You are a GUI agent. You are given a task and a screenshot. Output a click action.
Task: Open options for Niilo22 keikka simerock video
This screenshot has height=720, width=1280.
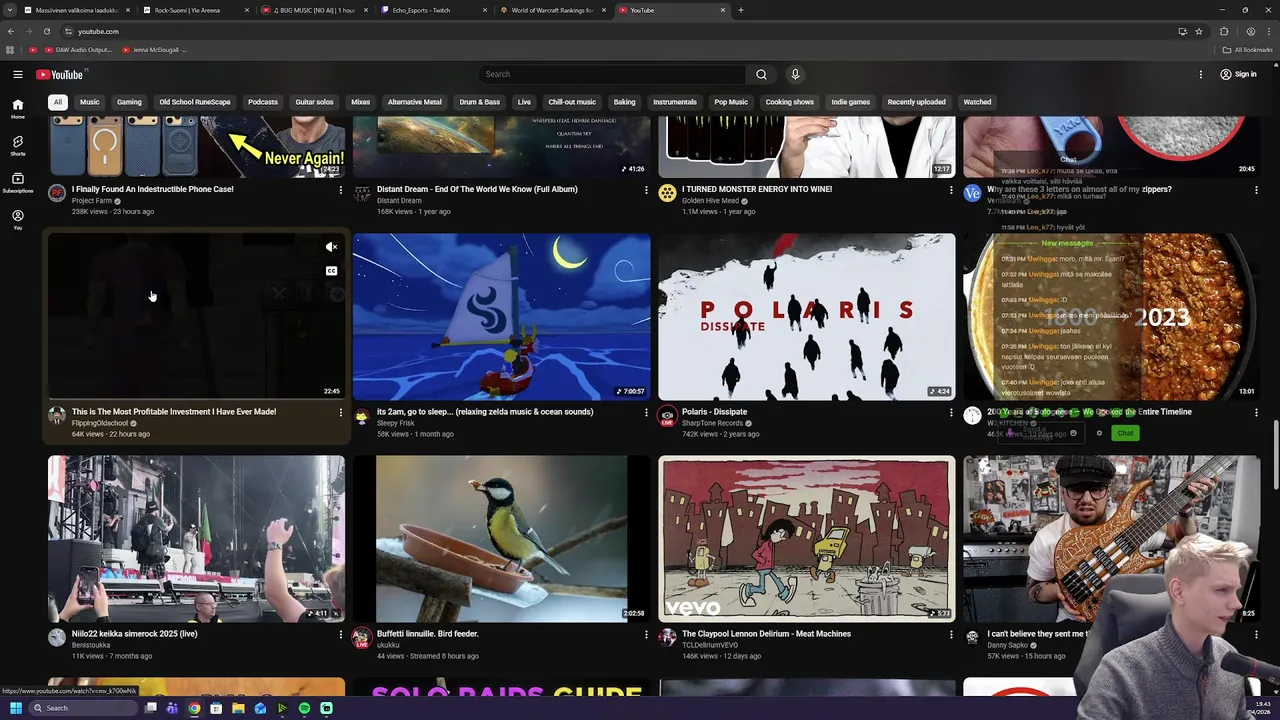[340, 634]
